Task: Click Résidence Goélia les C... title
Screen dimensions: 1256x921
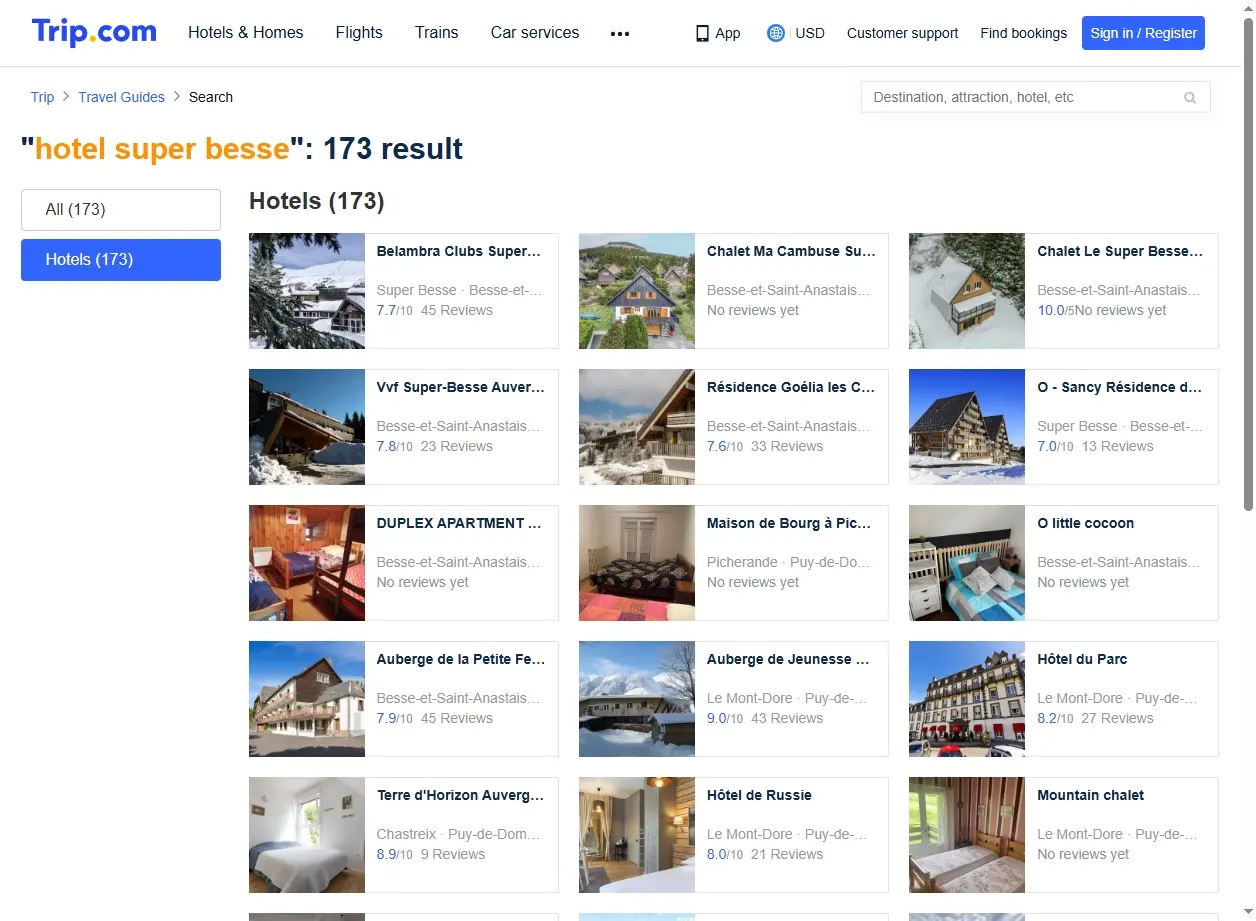Action: pos(791,388)
